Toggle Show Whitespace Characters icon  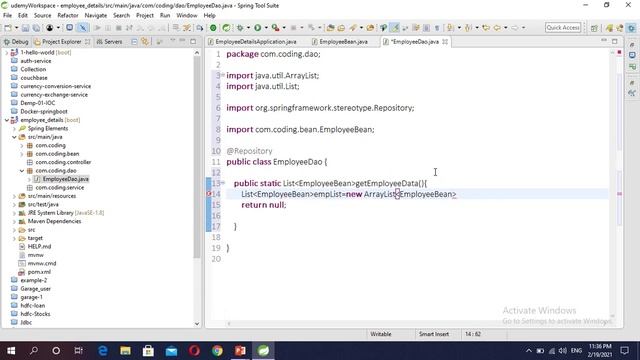pyautogui.click(x=437, y=28)
